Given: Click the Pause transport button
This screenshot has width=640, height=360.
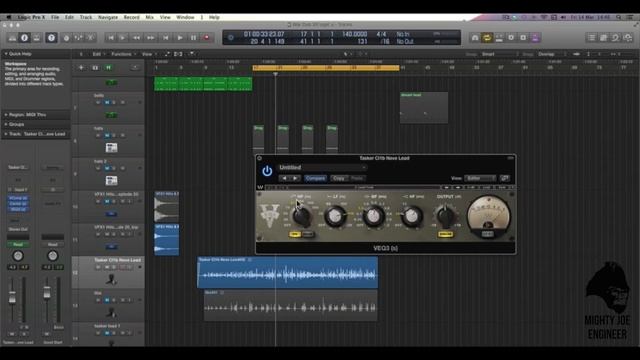Looking at the screenshot, I should pyautogui.click(x=193, y=38).
